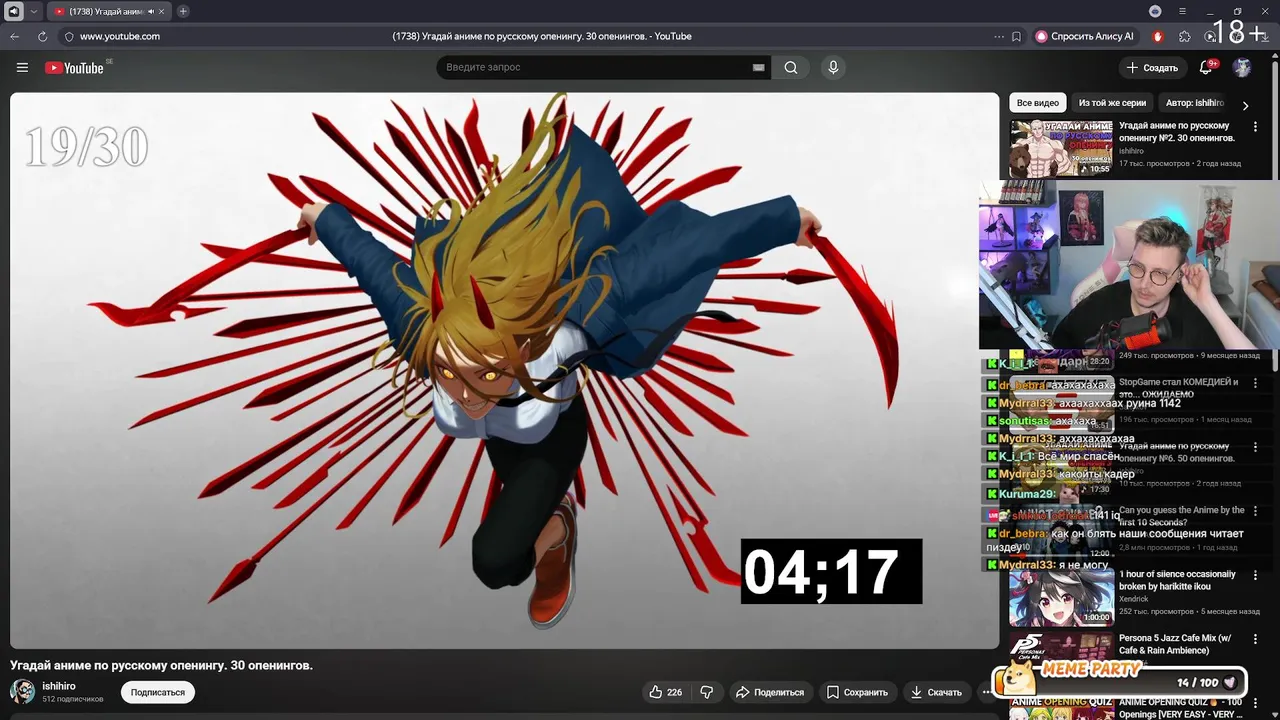Click the Создать create button
1280x720 pixels.
[1152, 67]
